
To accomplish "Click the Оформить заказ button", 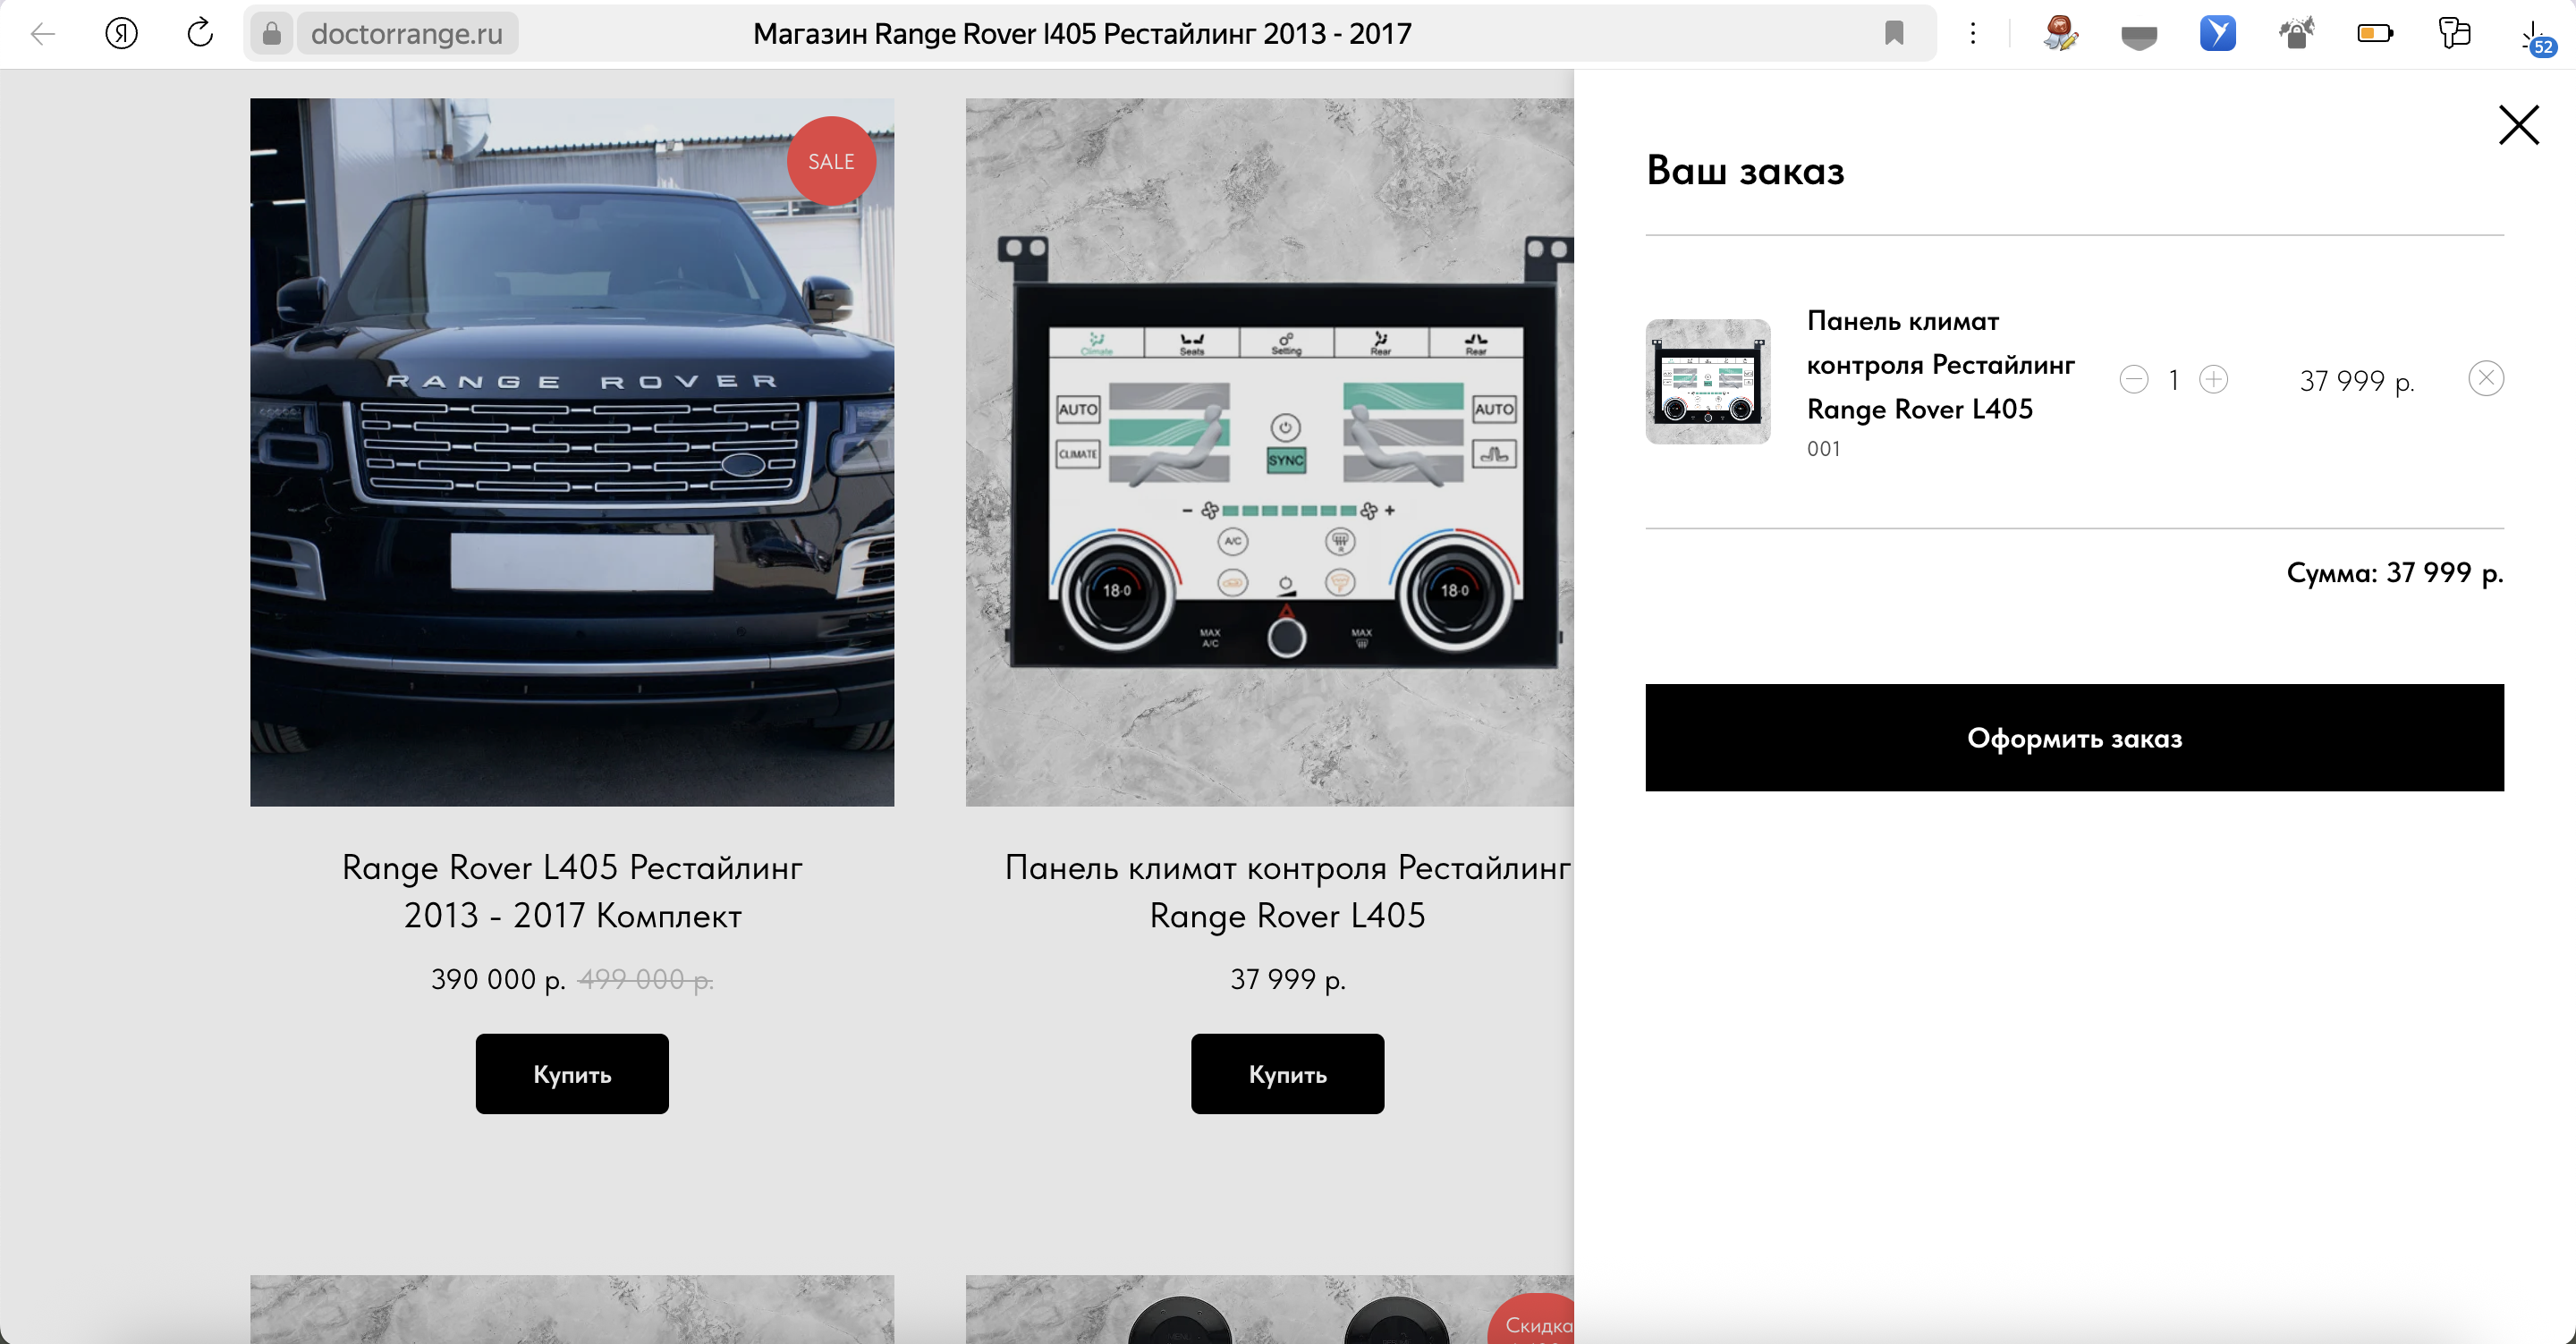I will pyautogui.click(x=2074, y=738).
